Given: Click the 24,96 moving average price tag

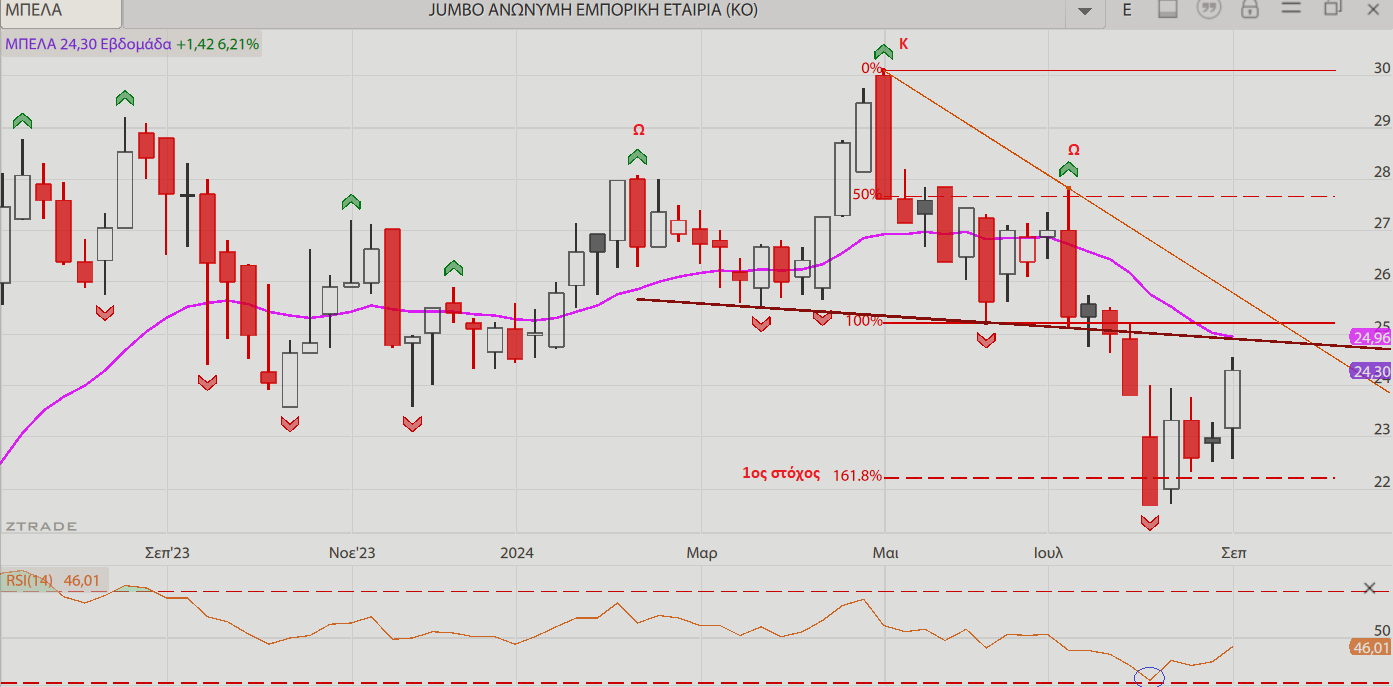Looking at the screenshot, I should click(1370, 338).
